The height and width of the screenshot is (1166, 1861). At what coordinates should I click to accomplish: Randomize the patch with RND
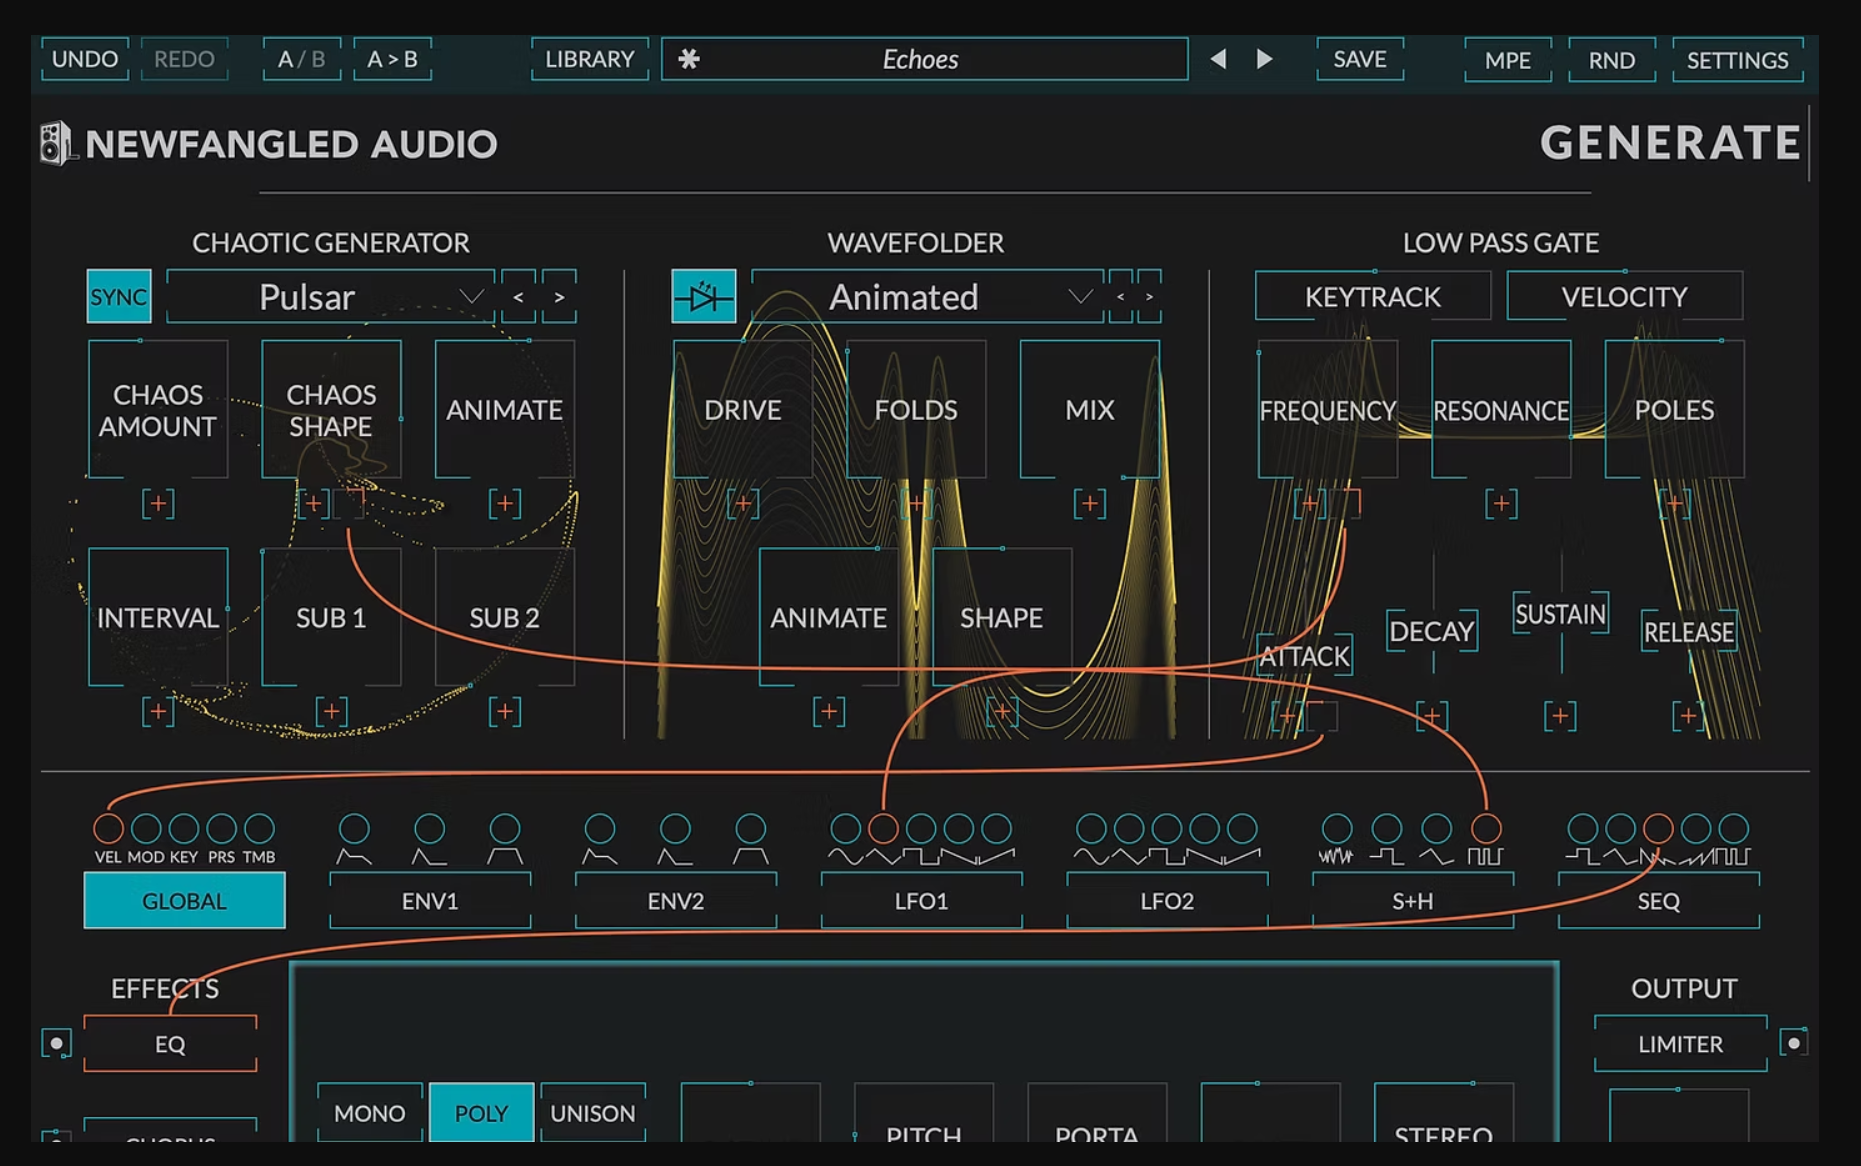[1611, 60]
